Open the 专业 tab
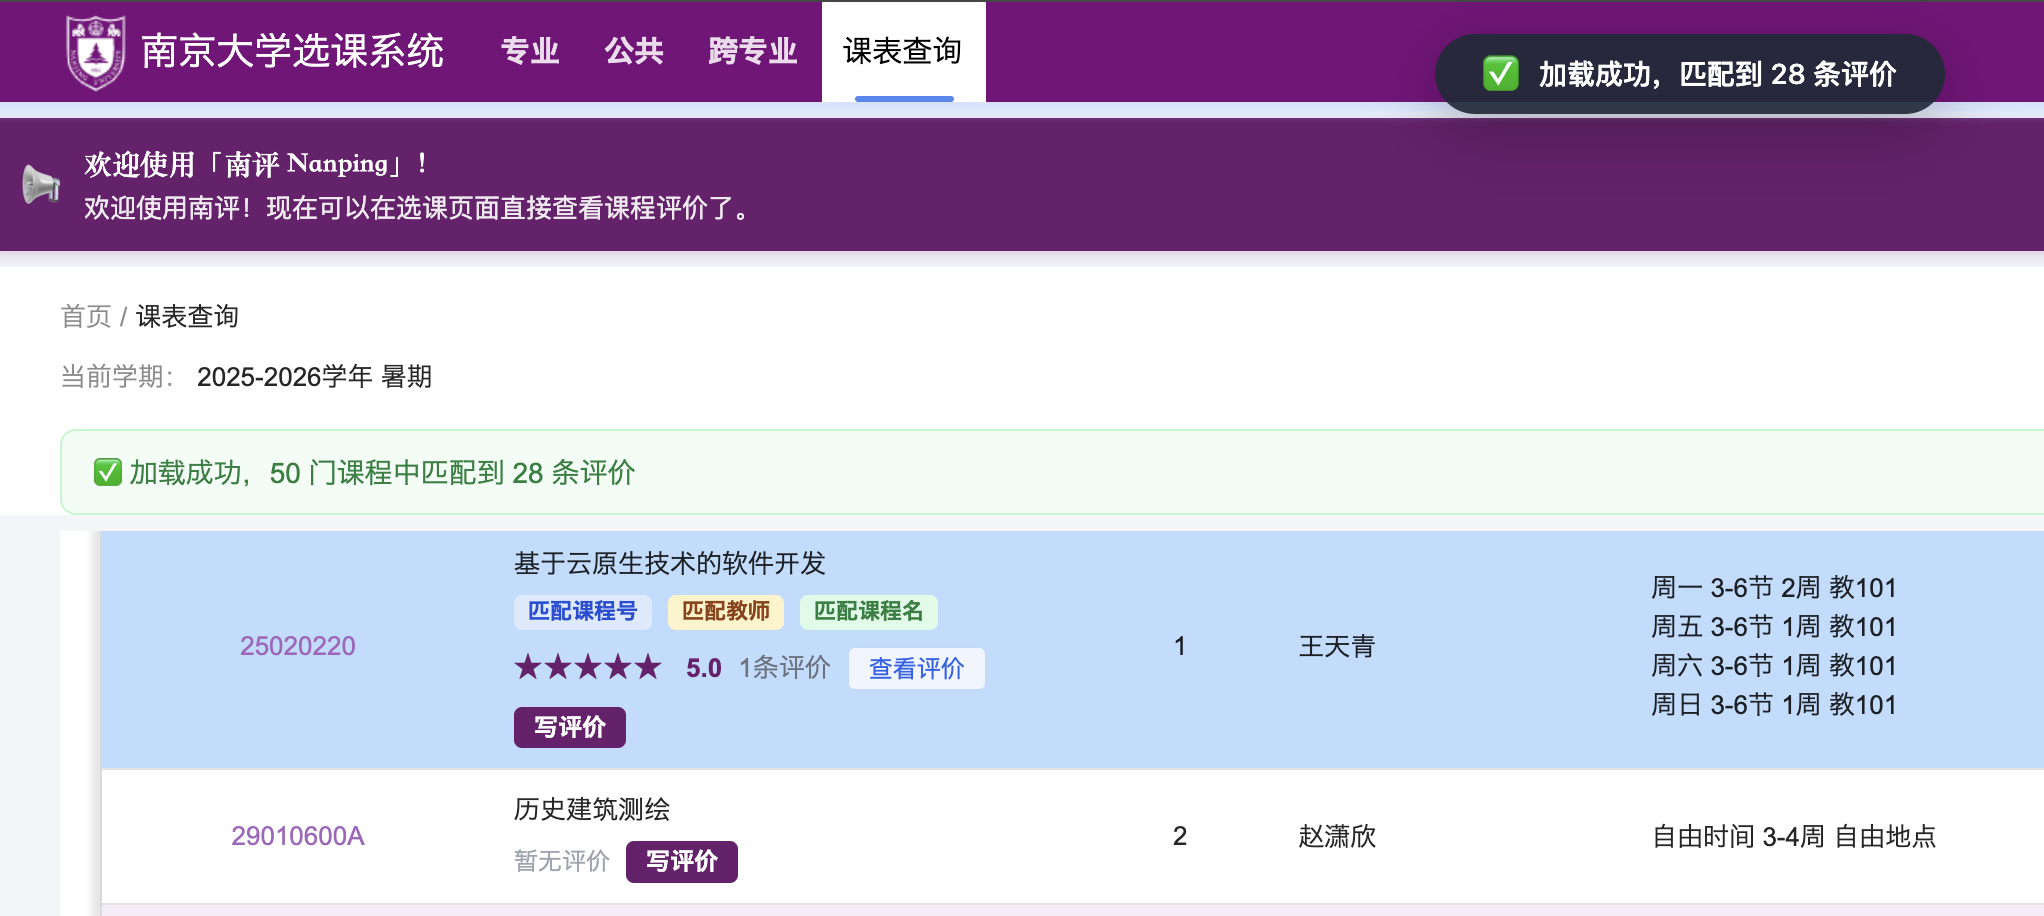 (x=530, y=51)
